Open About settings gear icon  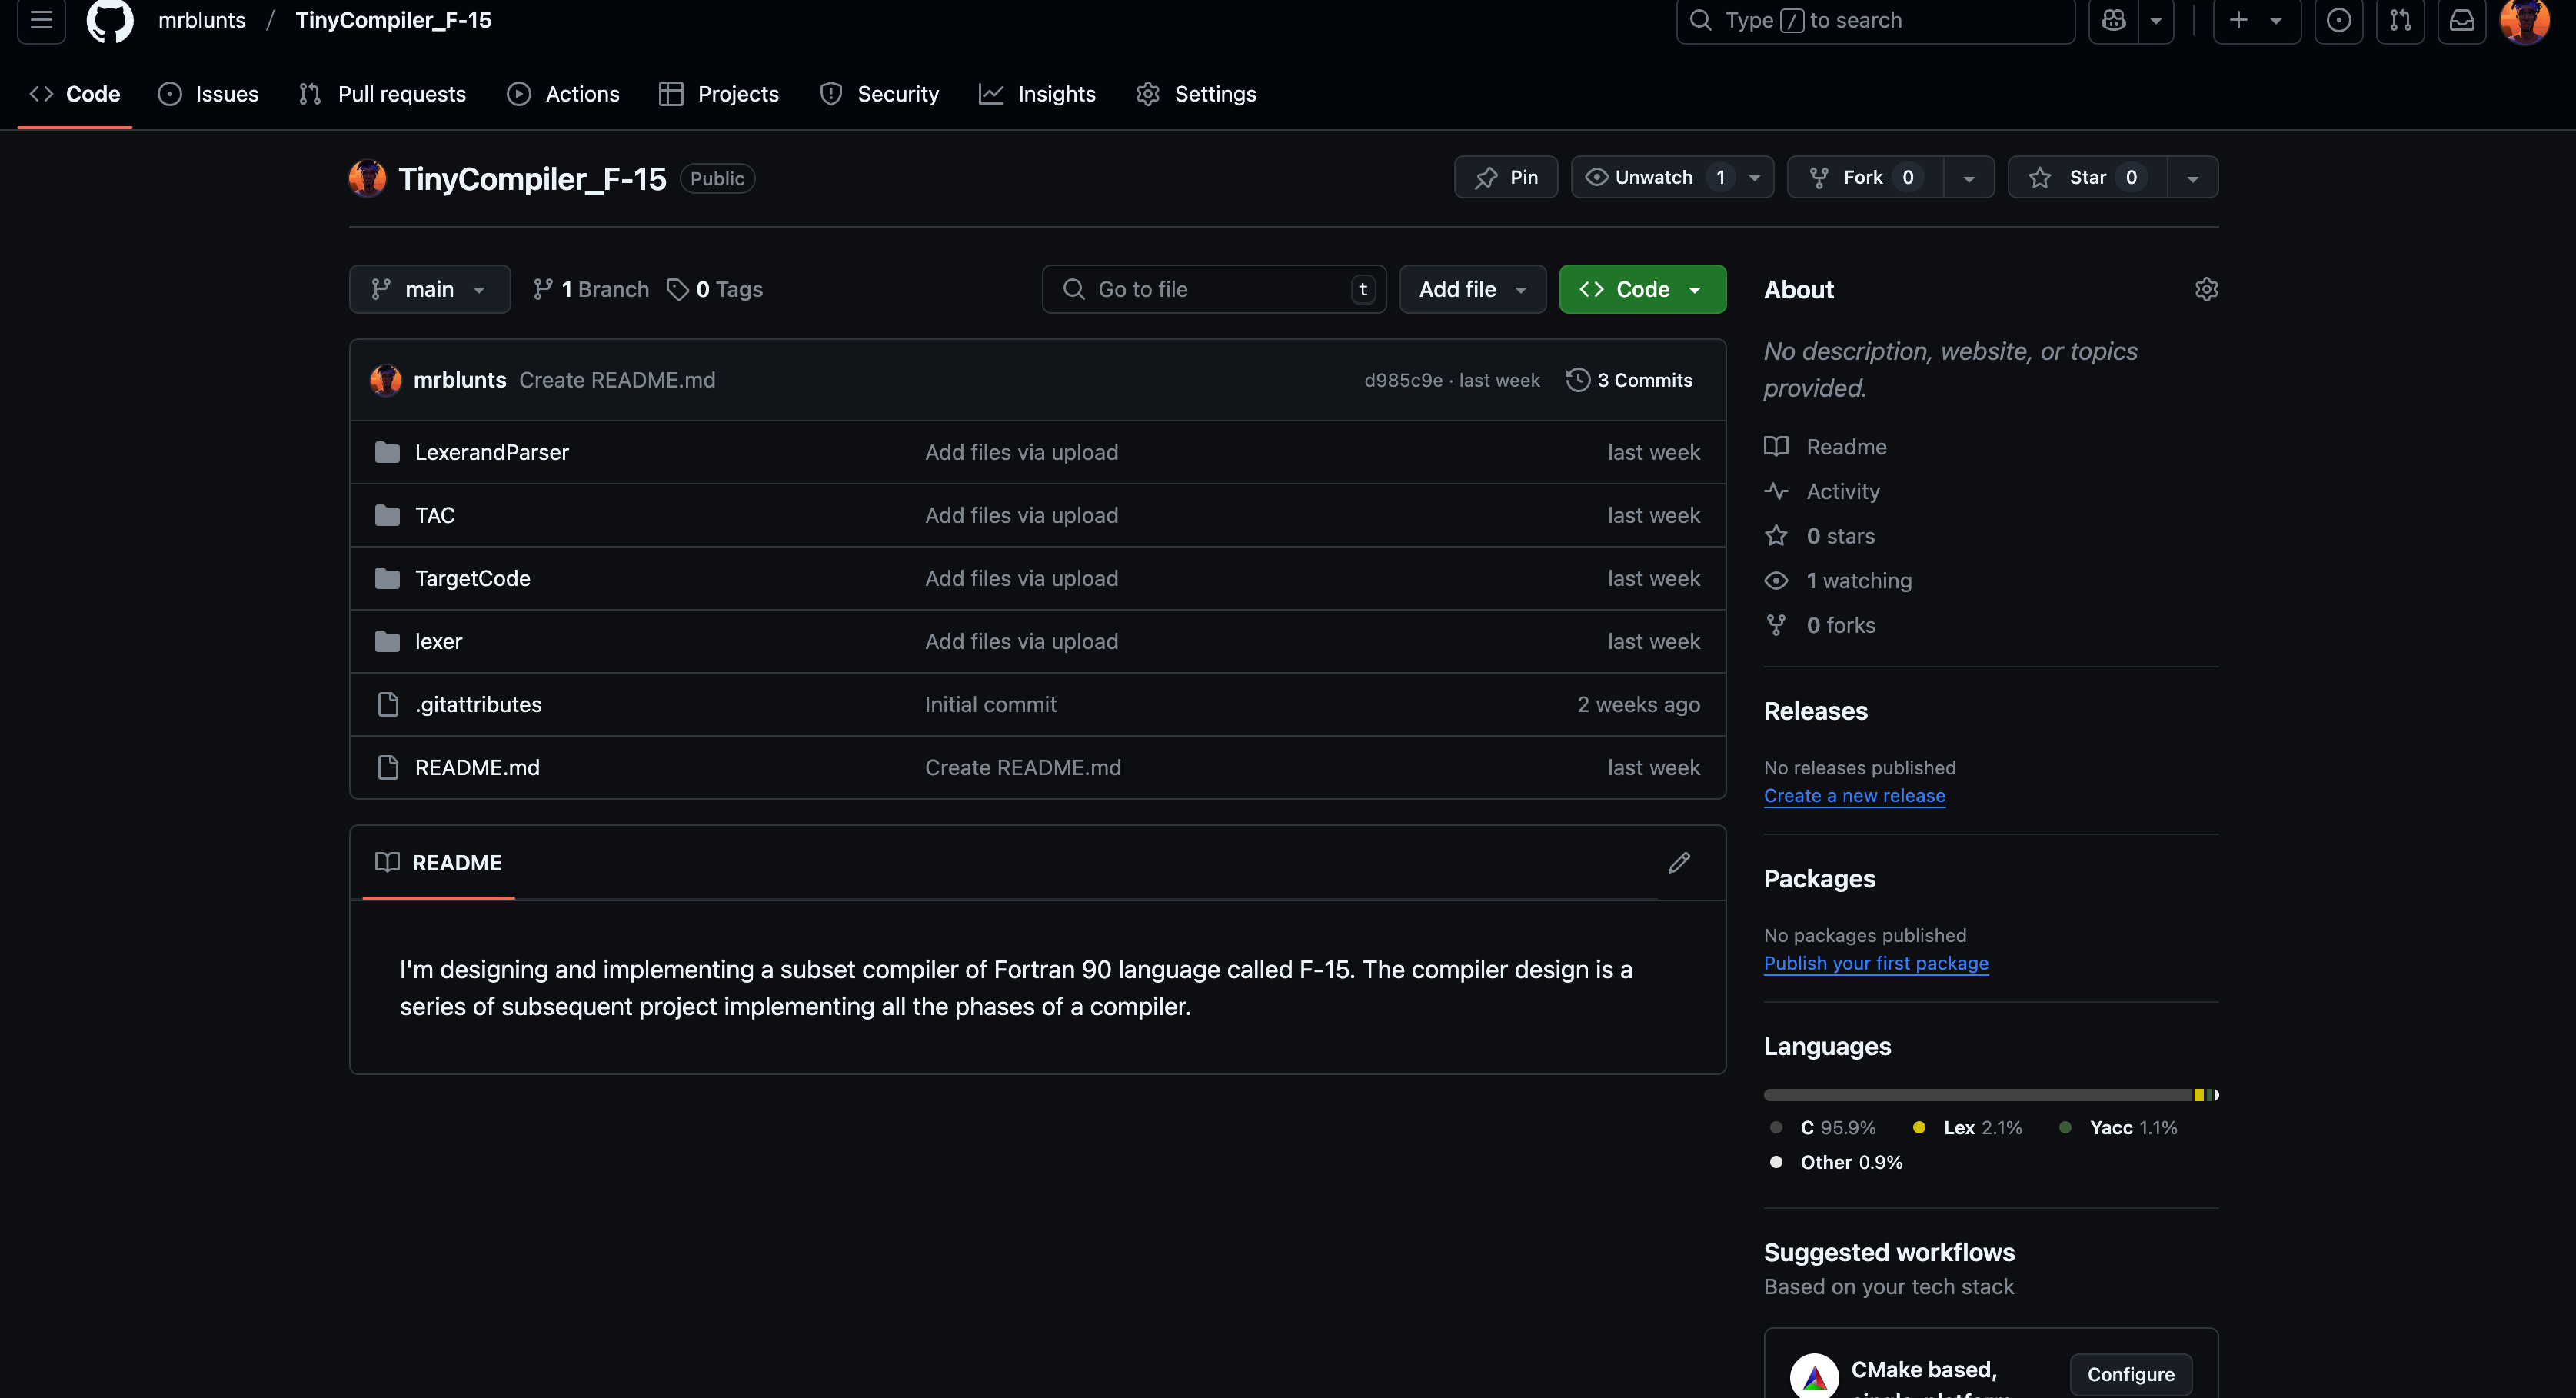2206,290
